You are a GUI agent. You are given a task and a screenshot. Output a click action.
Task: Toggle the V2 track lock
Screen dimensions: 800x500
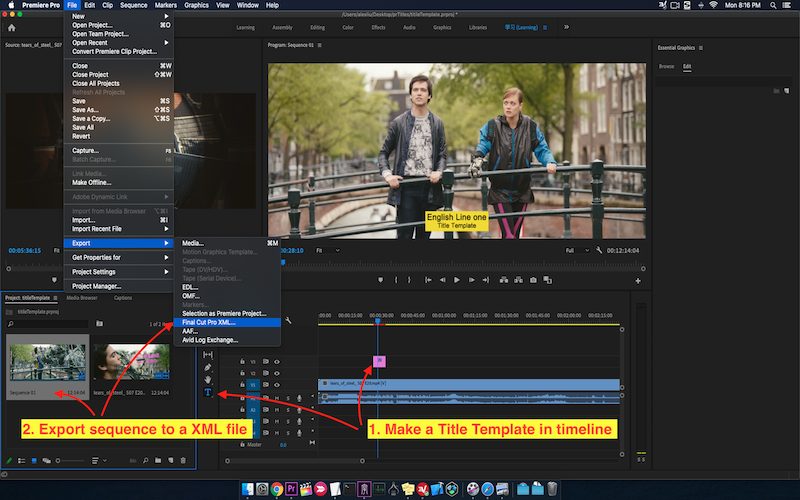(242, 373)
